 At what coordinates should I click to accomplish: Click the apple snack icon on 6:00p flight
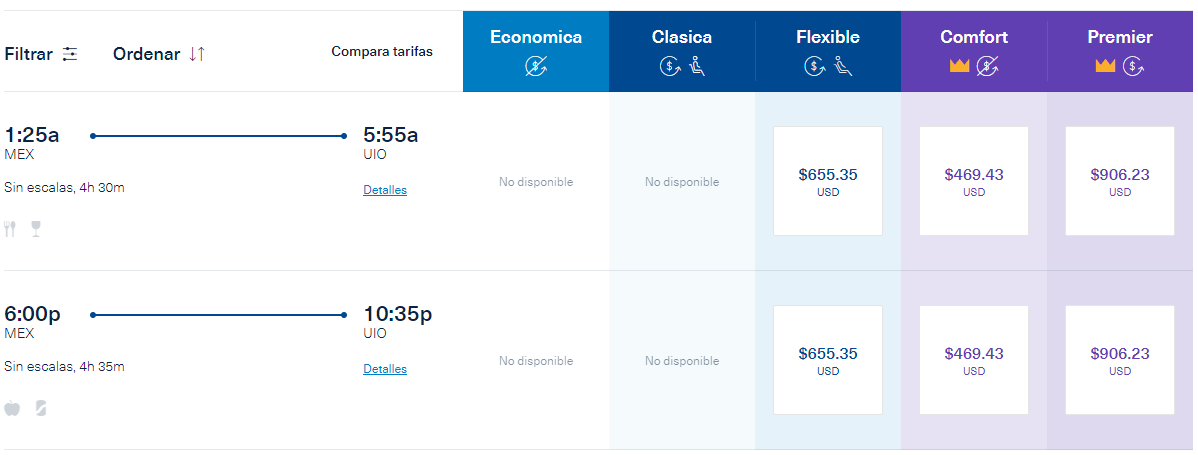13,407
